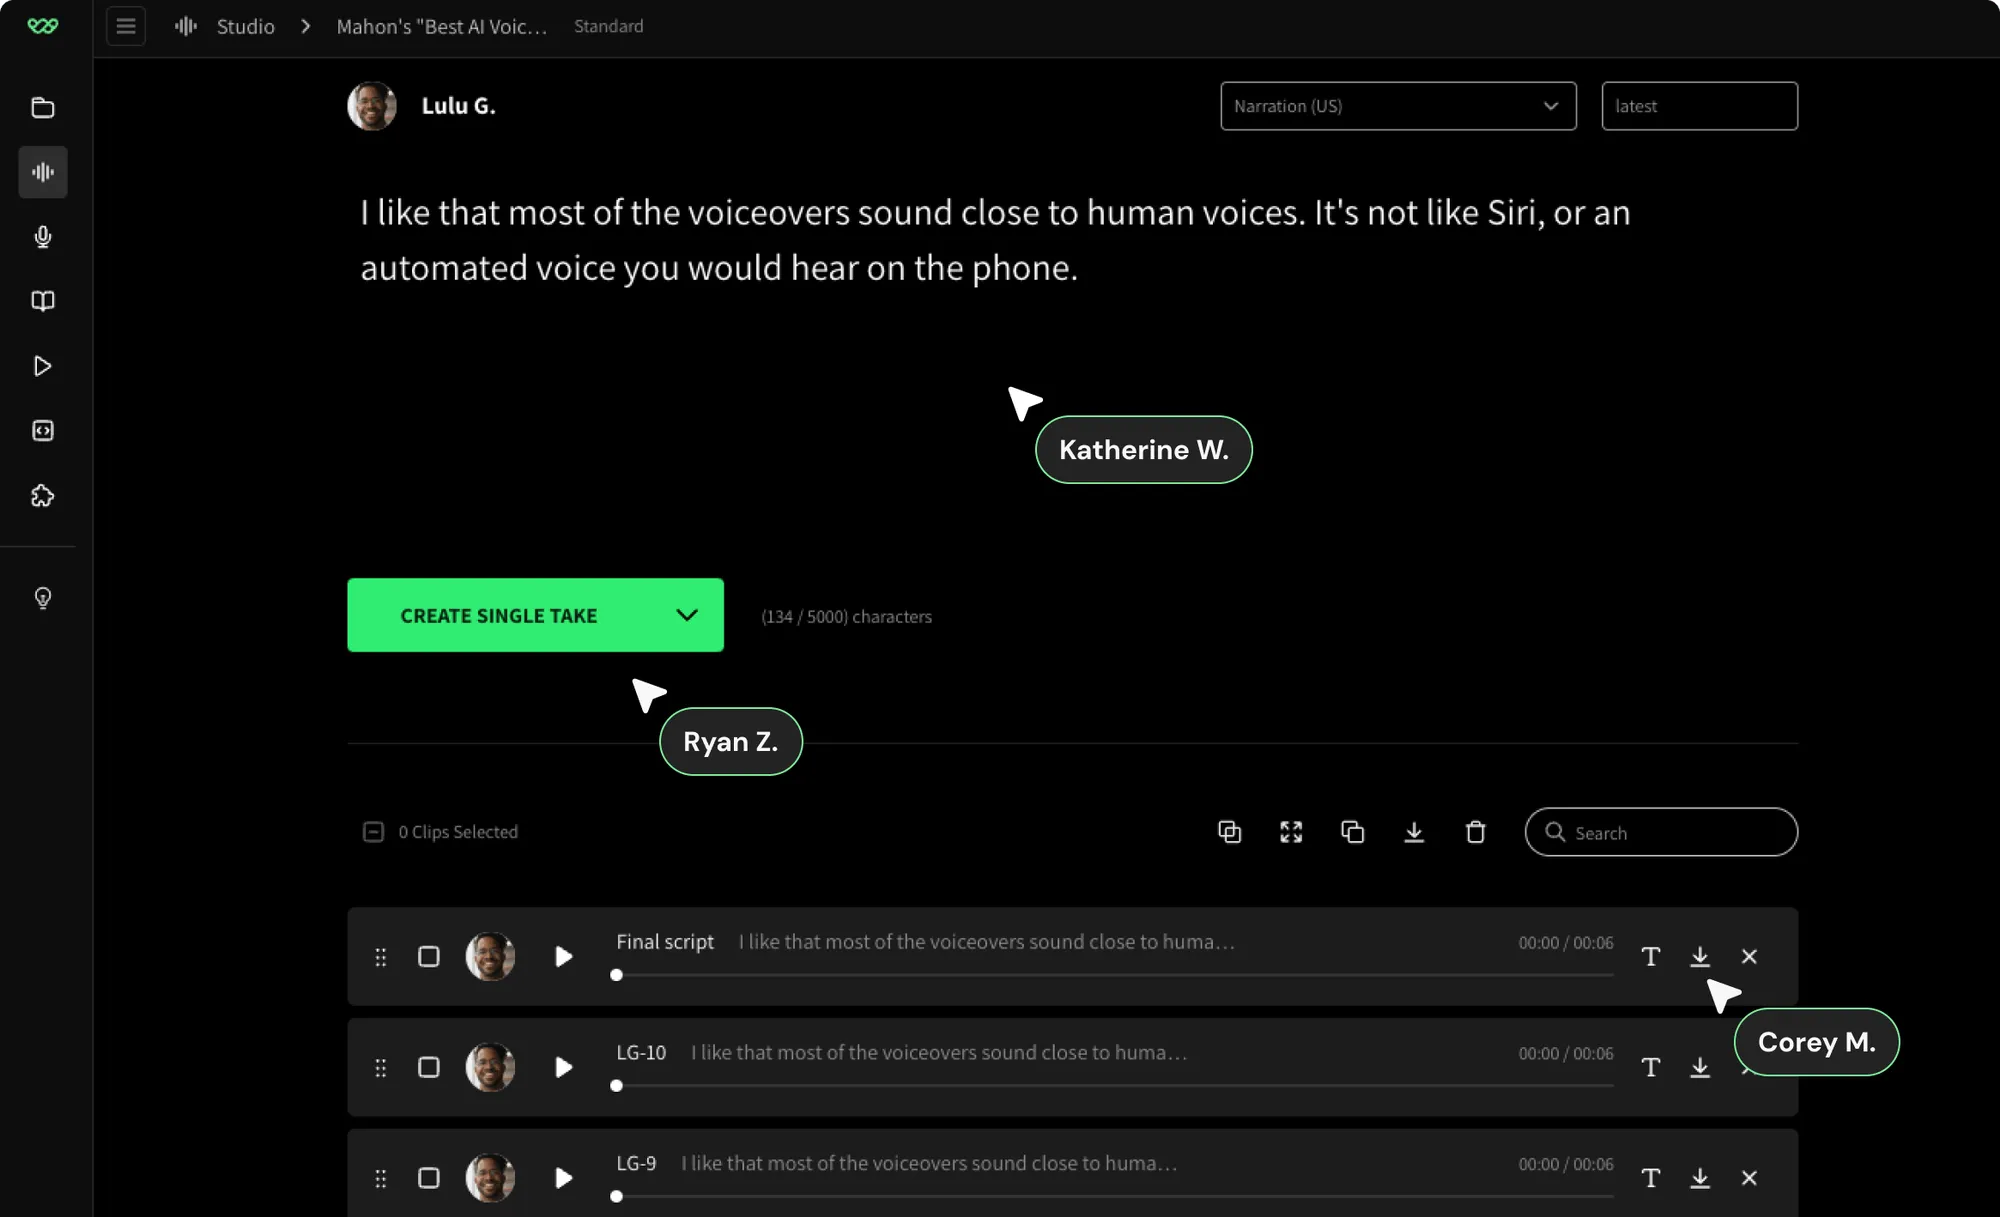Open the Narration (US) style dropdown
The image size is (2000, 1217).
click(1397, 106)
